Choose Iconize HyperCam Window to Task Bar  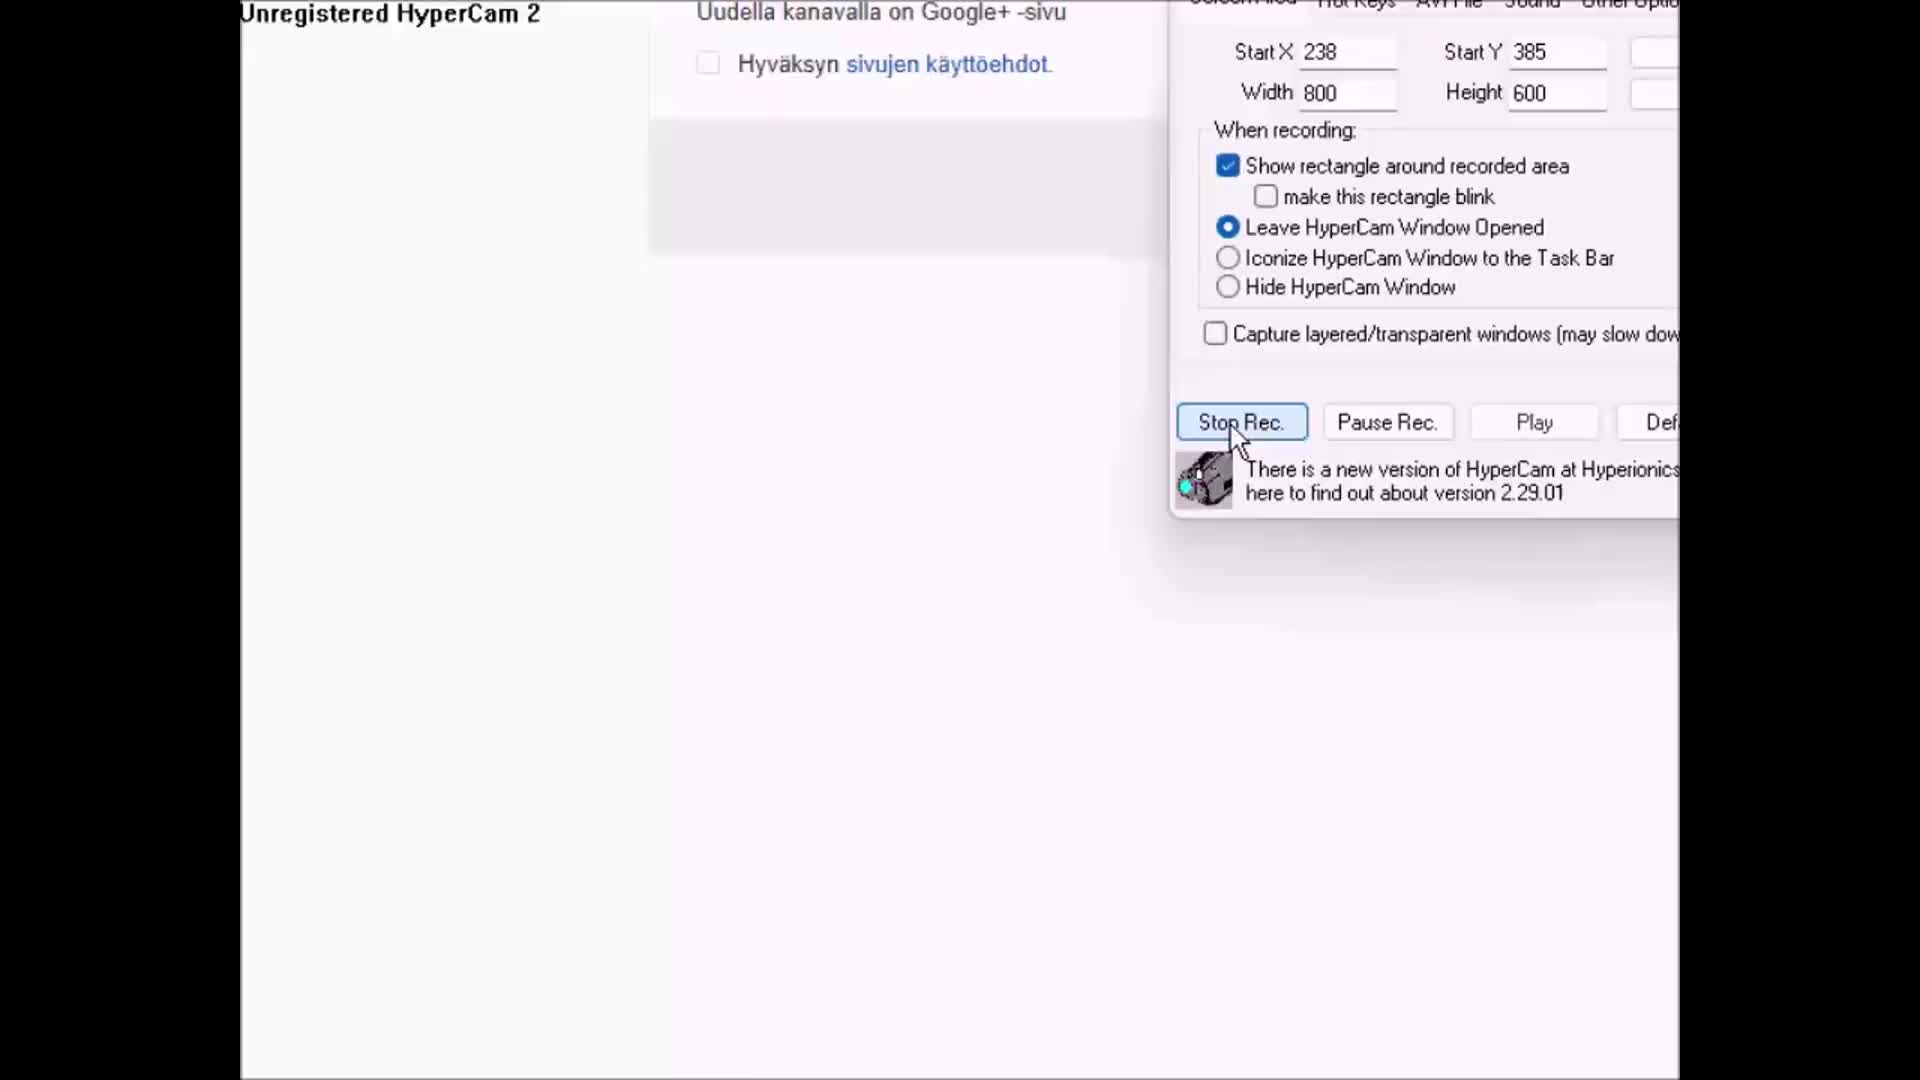[1228, 258]
